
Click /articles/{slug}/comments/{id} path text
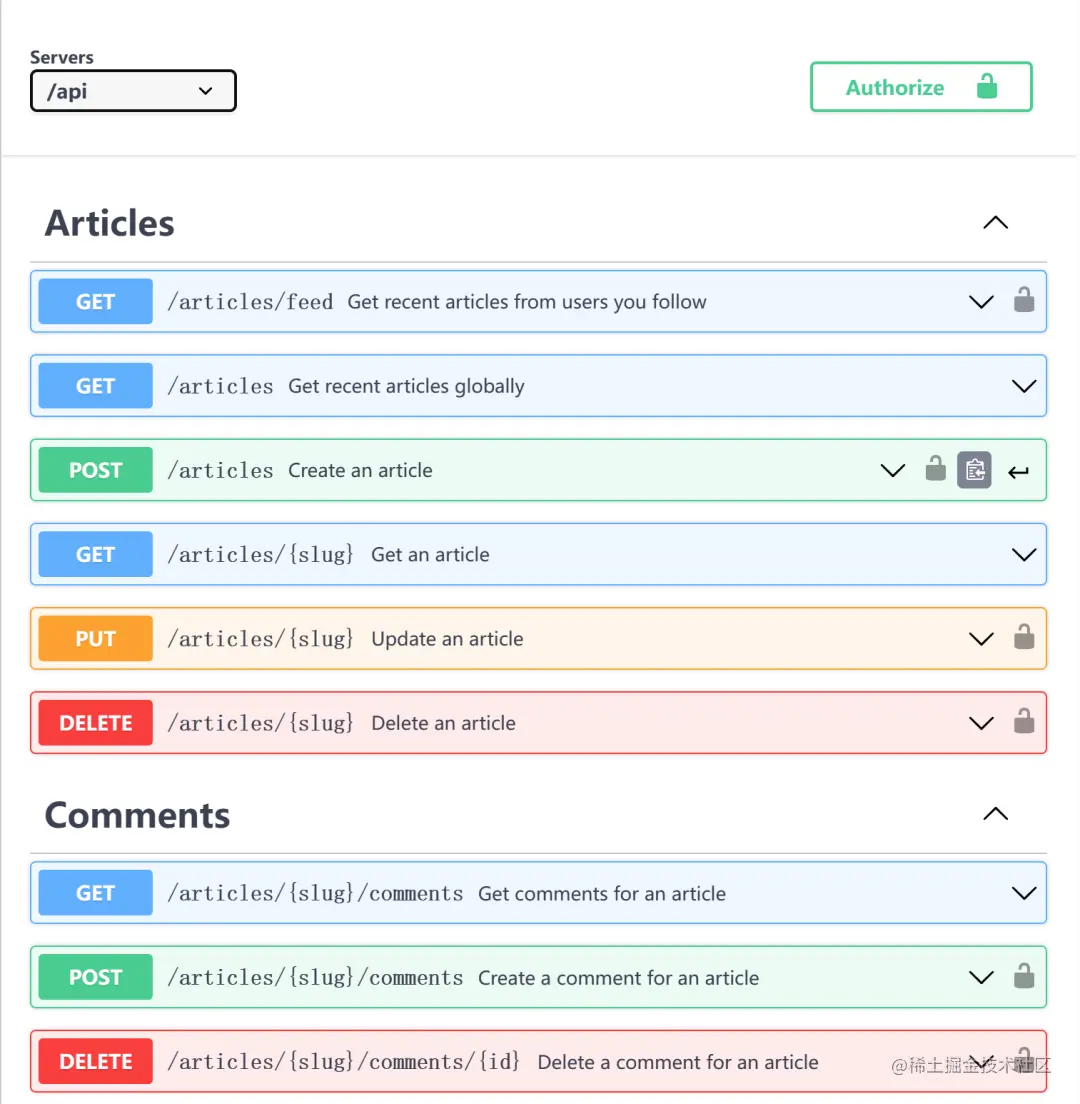(343, 1062)
